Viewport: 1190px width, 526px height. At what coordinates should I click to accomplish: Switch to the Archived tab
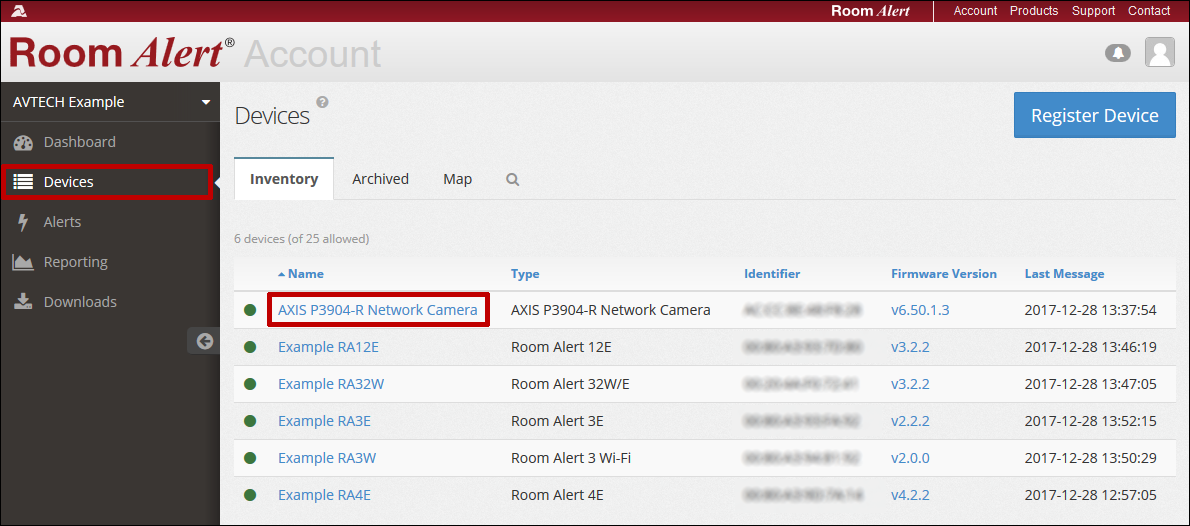380,179
